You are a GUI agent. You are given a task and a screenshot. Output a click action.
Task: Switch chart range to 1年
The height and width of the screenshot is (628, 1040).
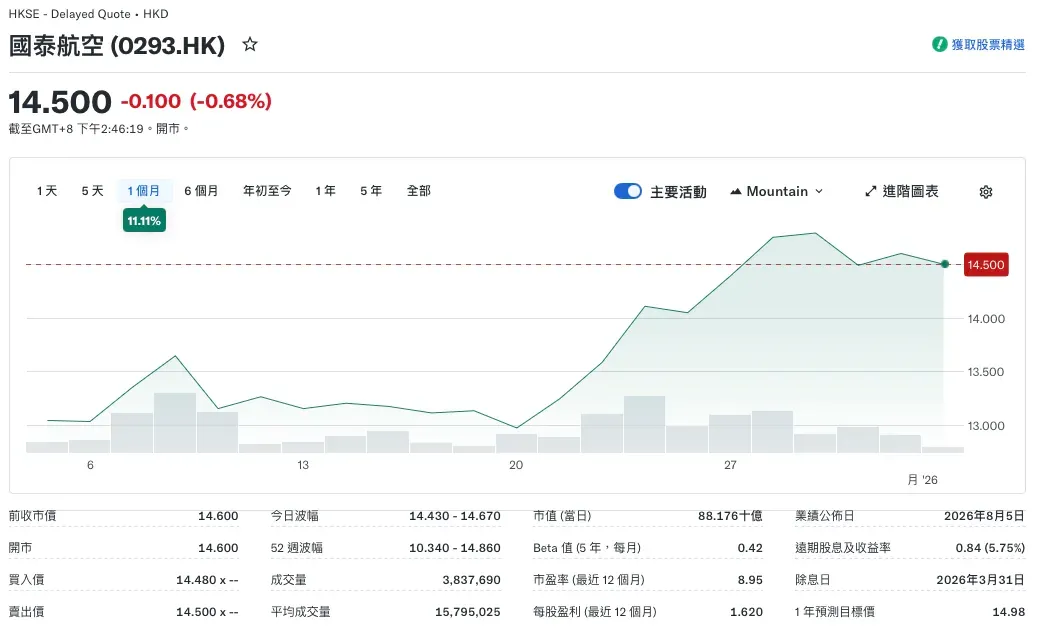[325, 191]
